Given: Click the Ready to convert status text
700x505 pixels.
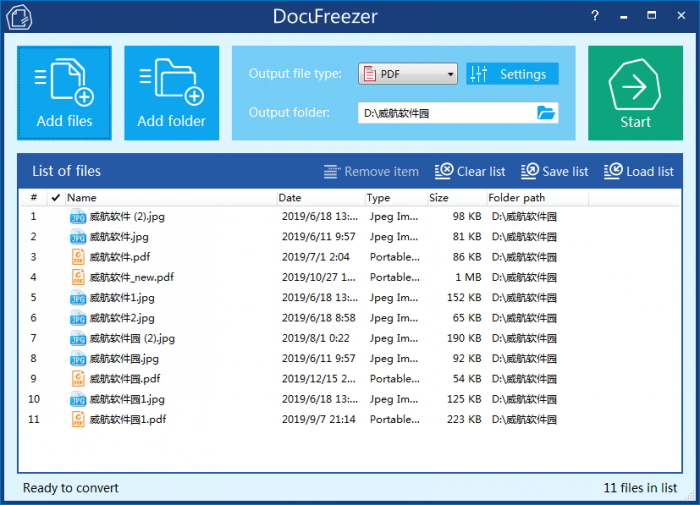Looking at the screenshot, I should pyautogui.click(x=71, y=488).
